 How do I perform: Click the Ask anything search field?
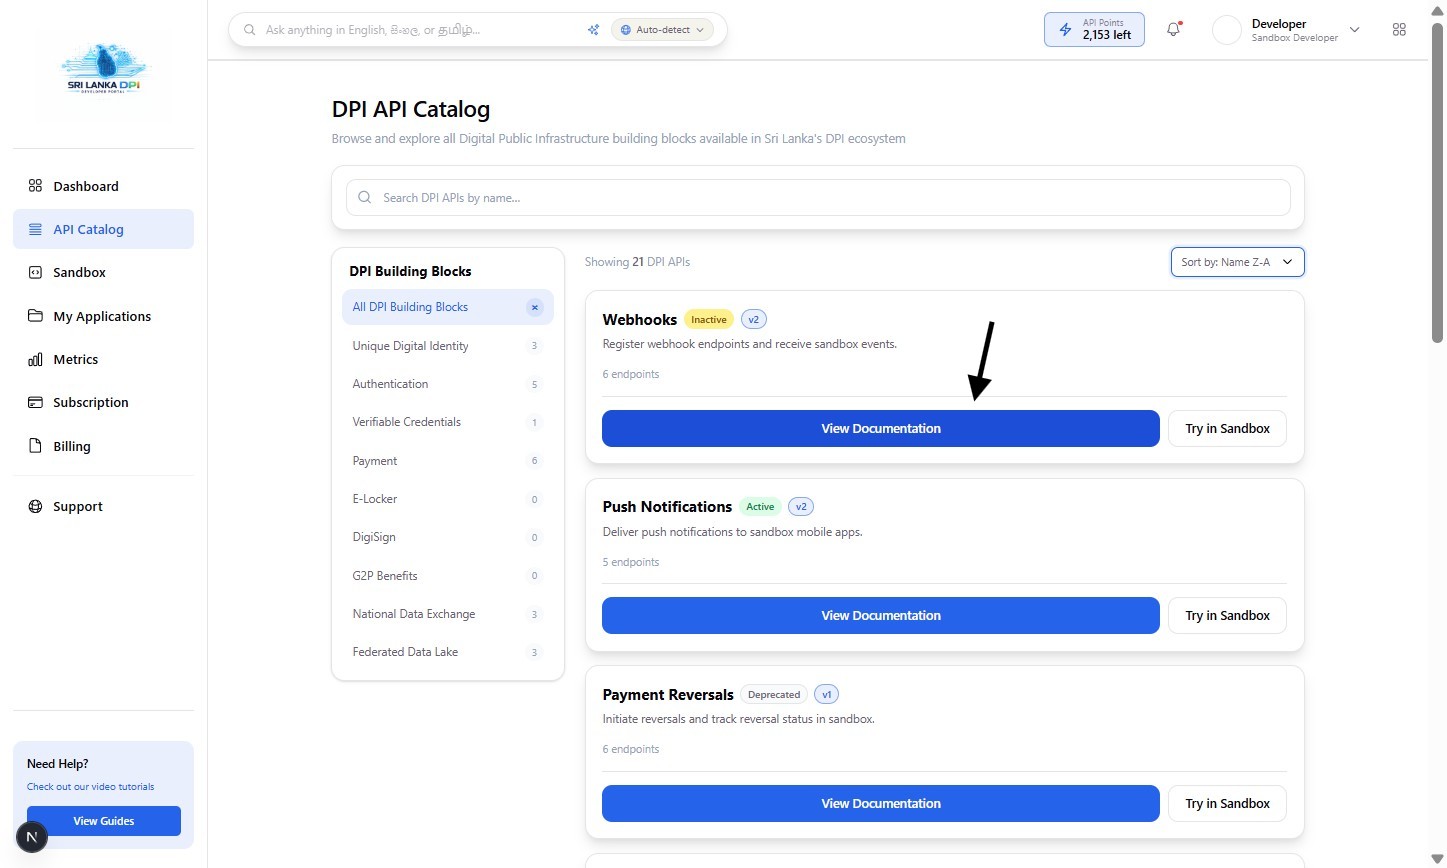(420, 30)
